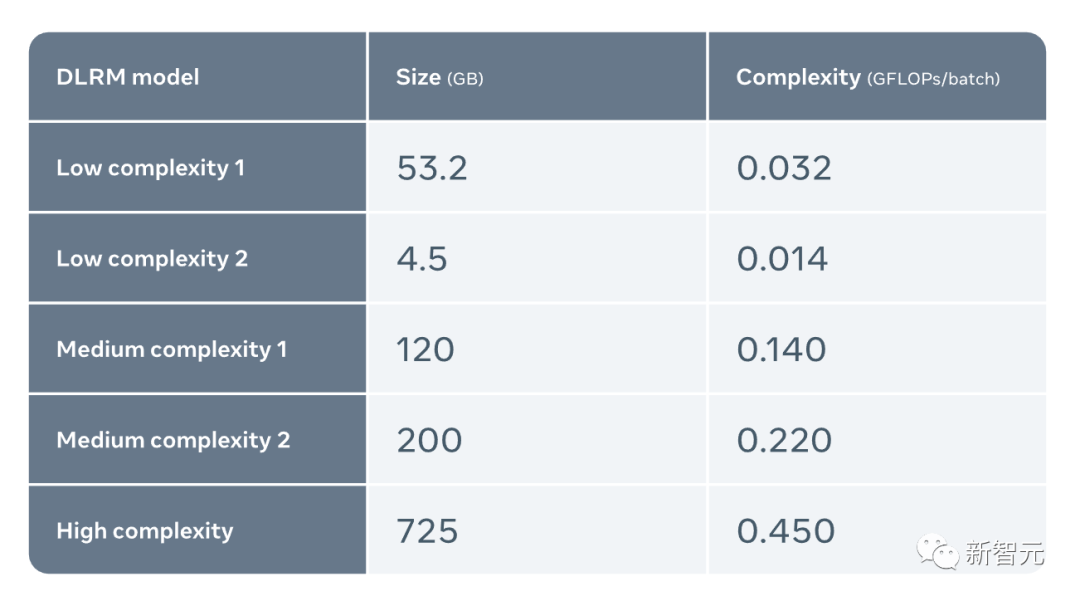
Task: Select the Medium complexity 2 row label
Action: (197, 440)
